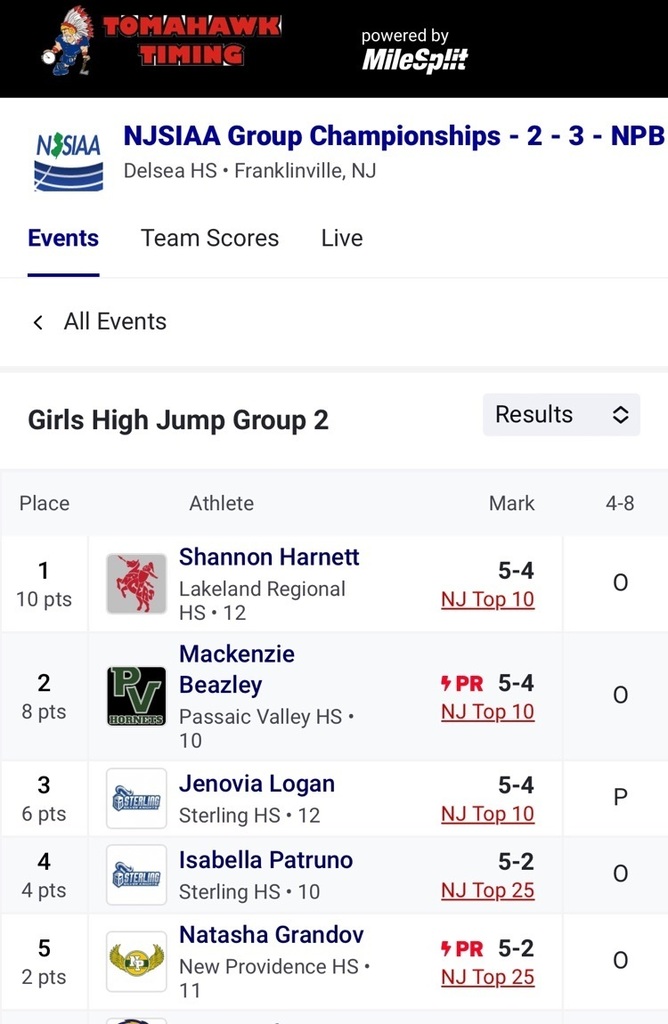The image size is (668, 1024).
Task: Click the NJSIAA logo icon
Action: [x=68, y=160]
